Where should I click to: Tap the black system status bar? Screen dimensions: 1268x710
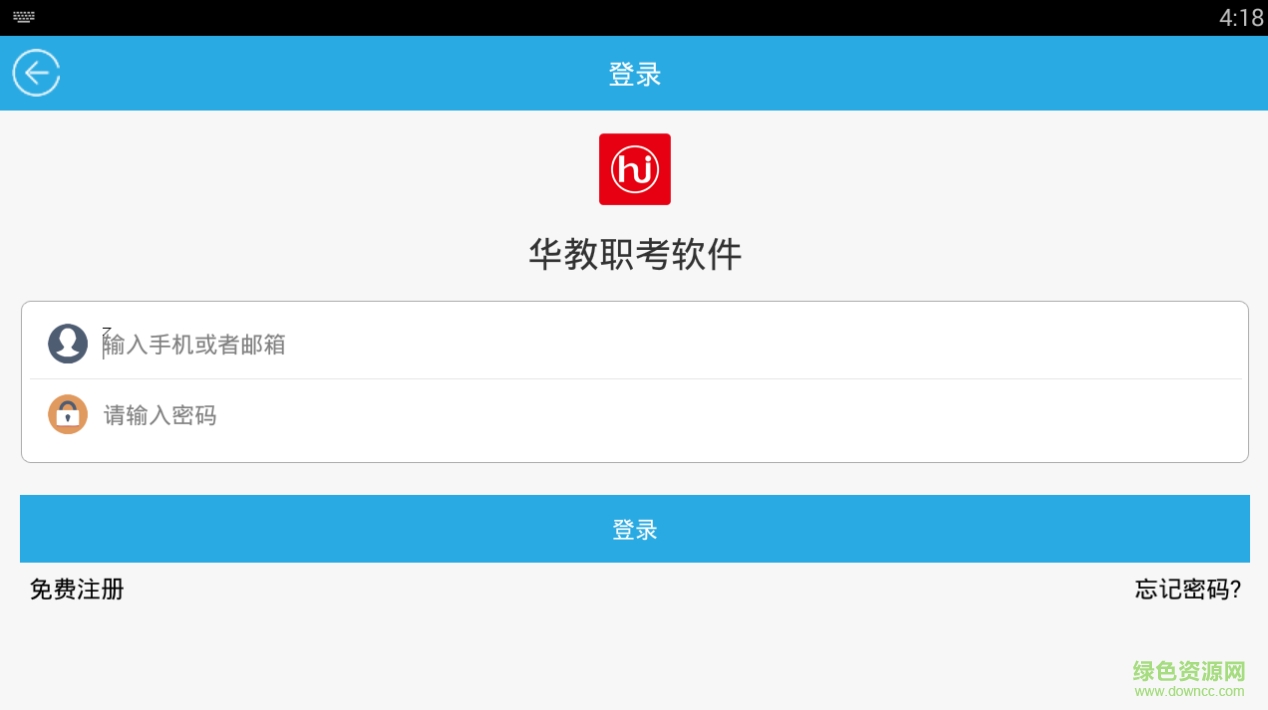coord(634,18)
